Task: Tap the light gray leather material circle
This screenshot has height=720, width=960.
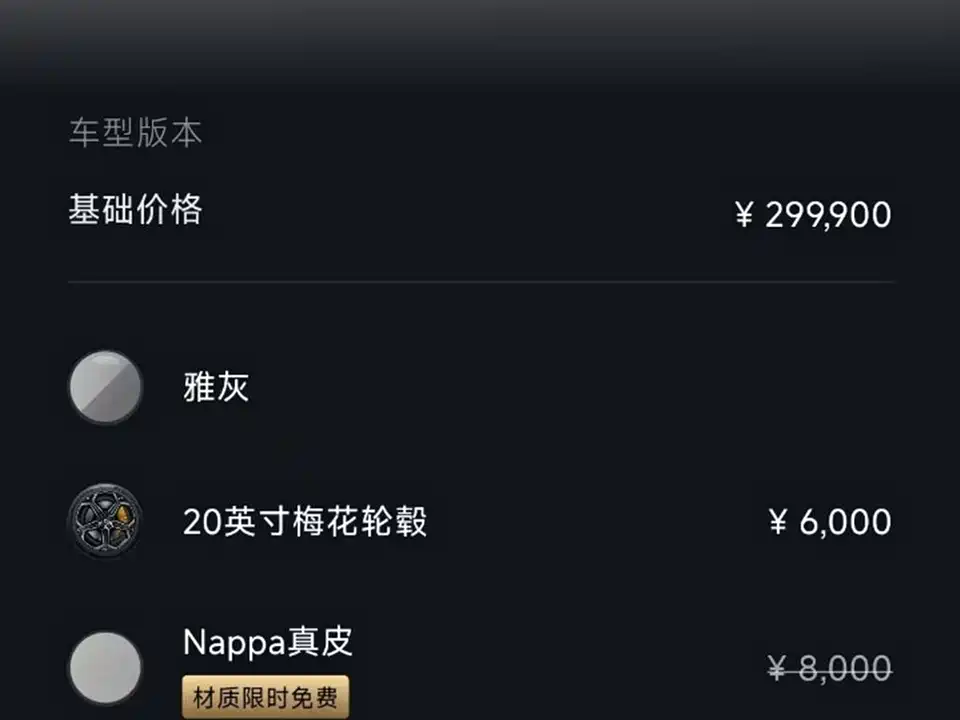Action: coord(105,667)
